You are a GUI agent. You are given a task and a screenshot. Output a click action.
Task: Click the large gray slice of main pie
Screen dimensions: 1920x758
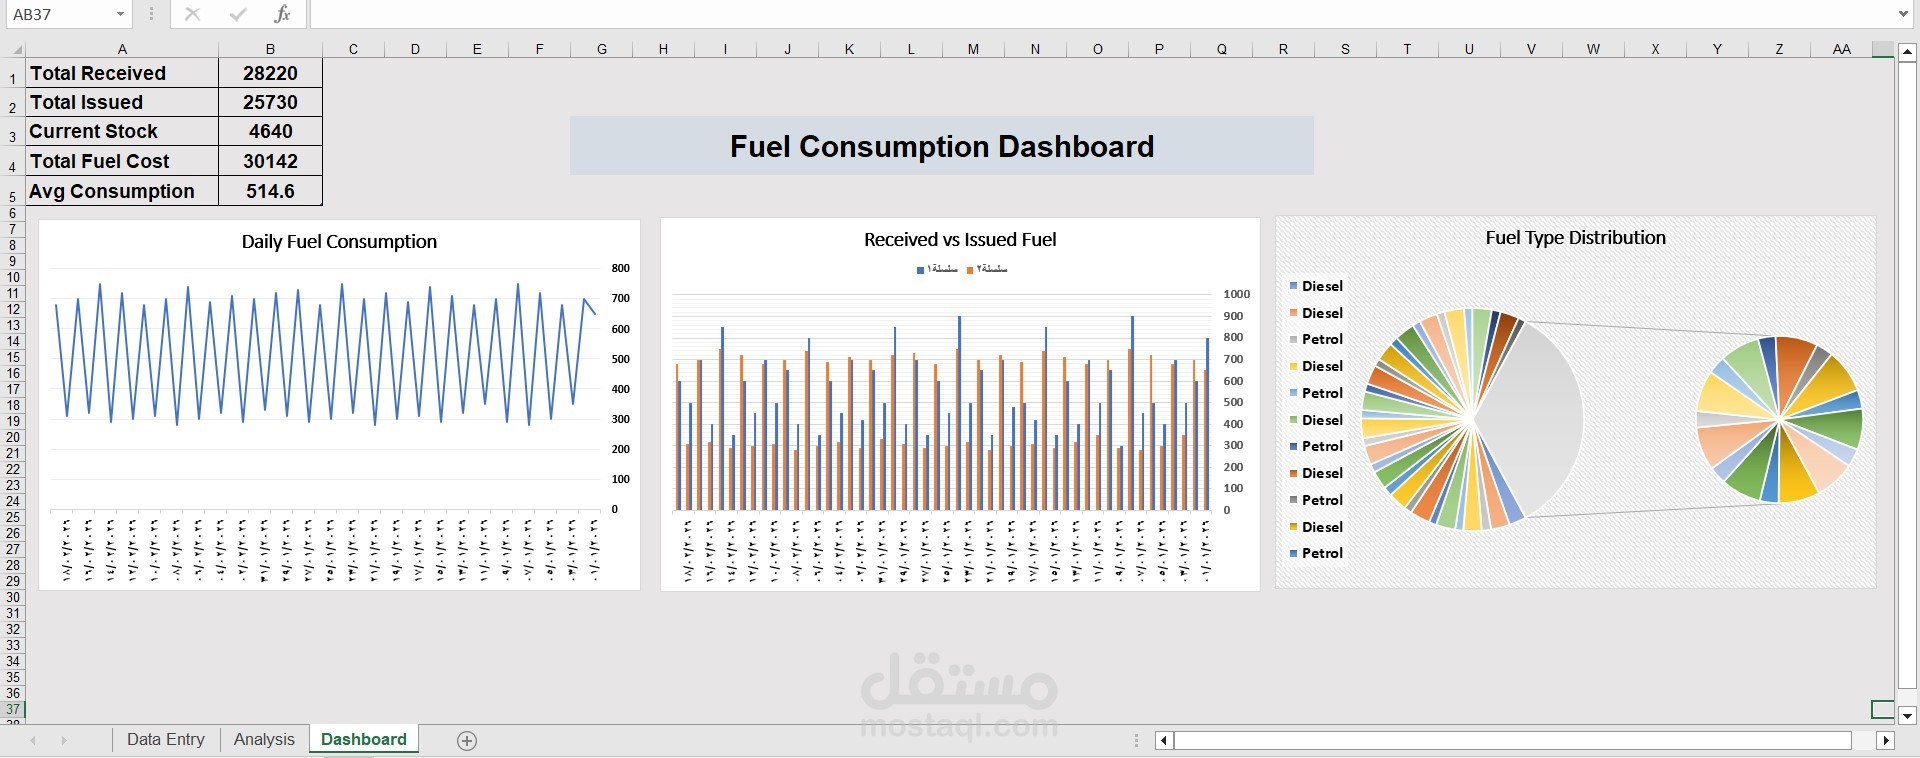tap(1535, 420)
